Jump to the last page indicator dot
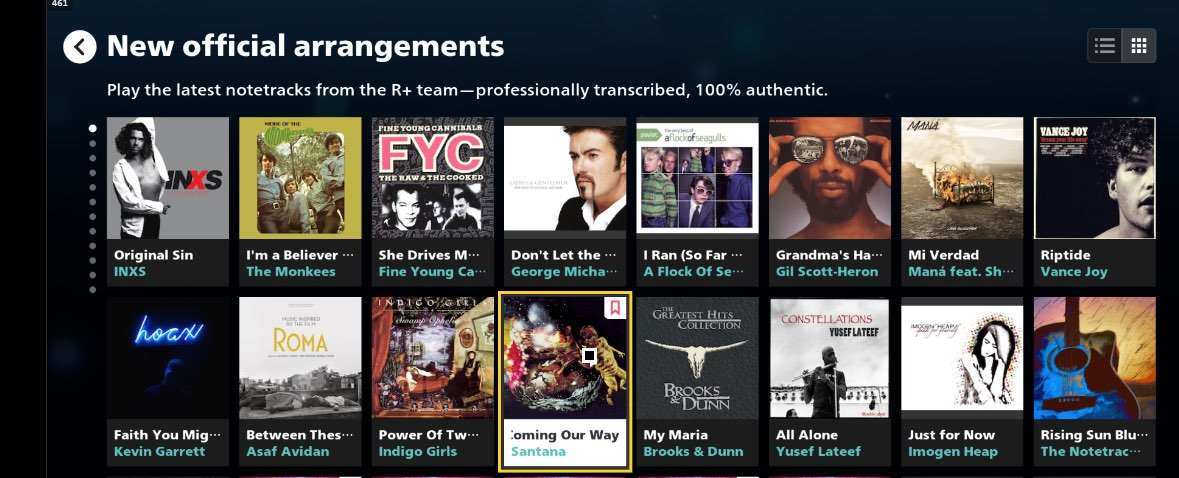The width and height of the screenshot is (1179, 478). point(92,289)
